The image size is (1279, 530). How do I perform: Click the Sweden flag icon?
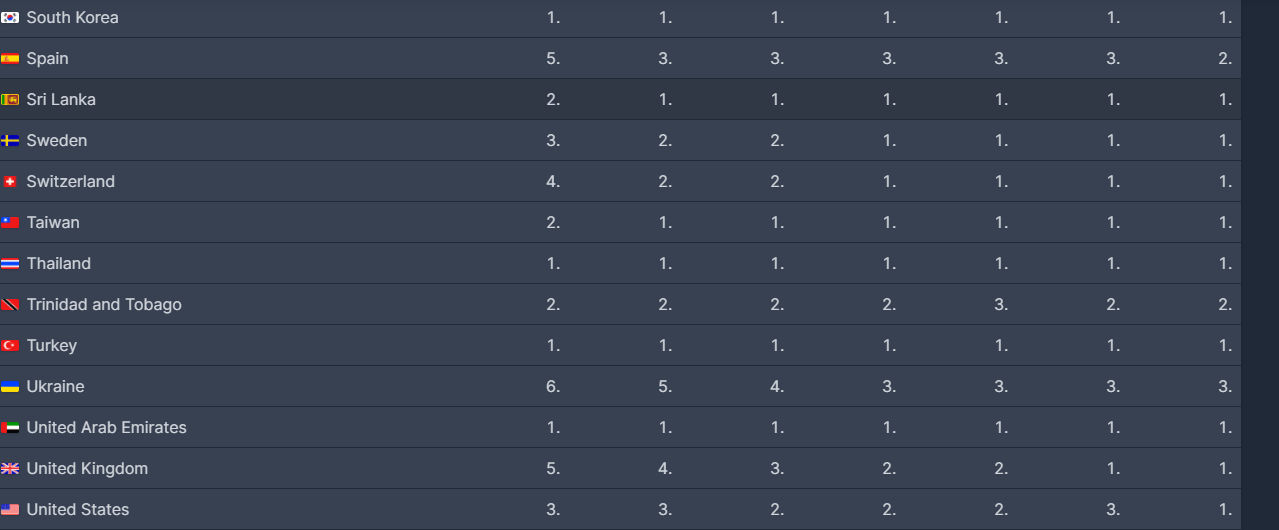pos(10,141)
